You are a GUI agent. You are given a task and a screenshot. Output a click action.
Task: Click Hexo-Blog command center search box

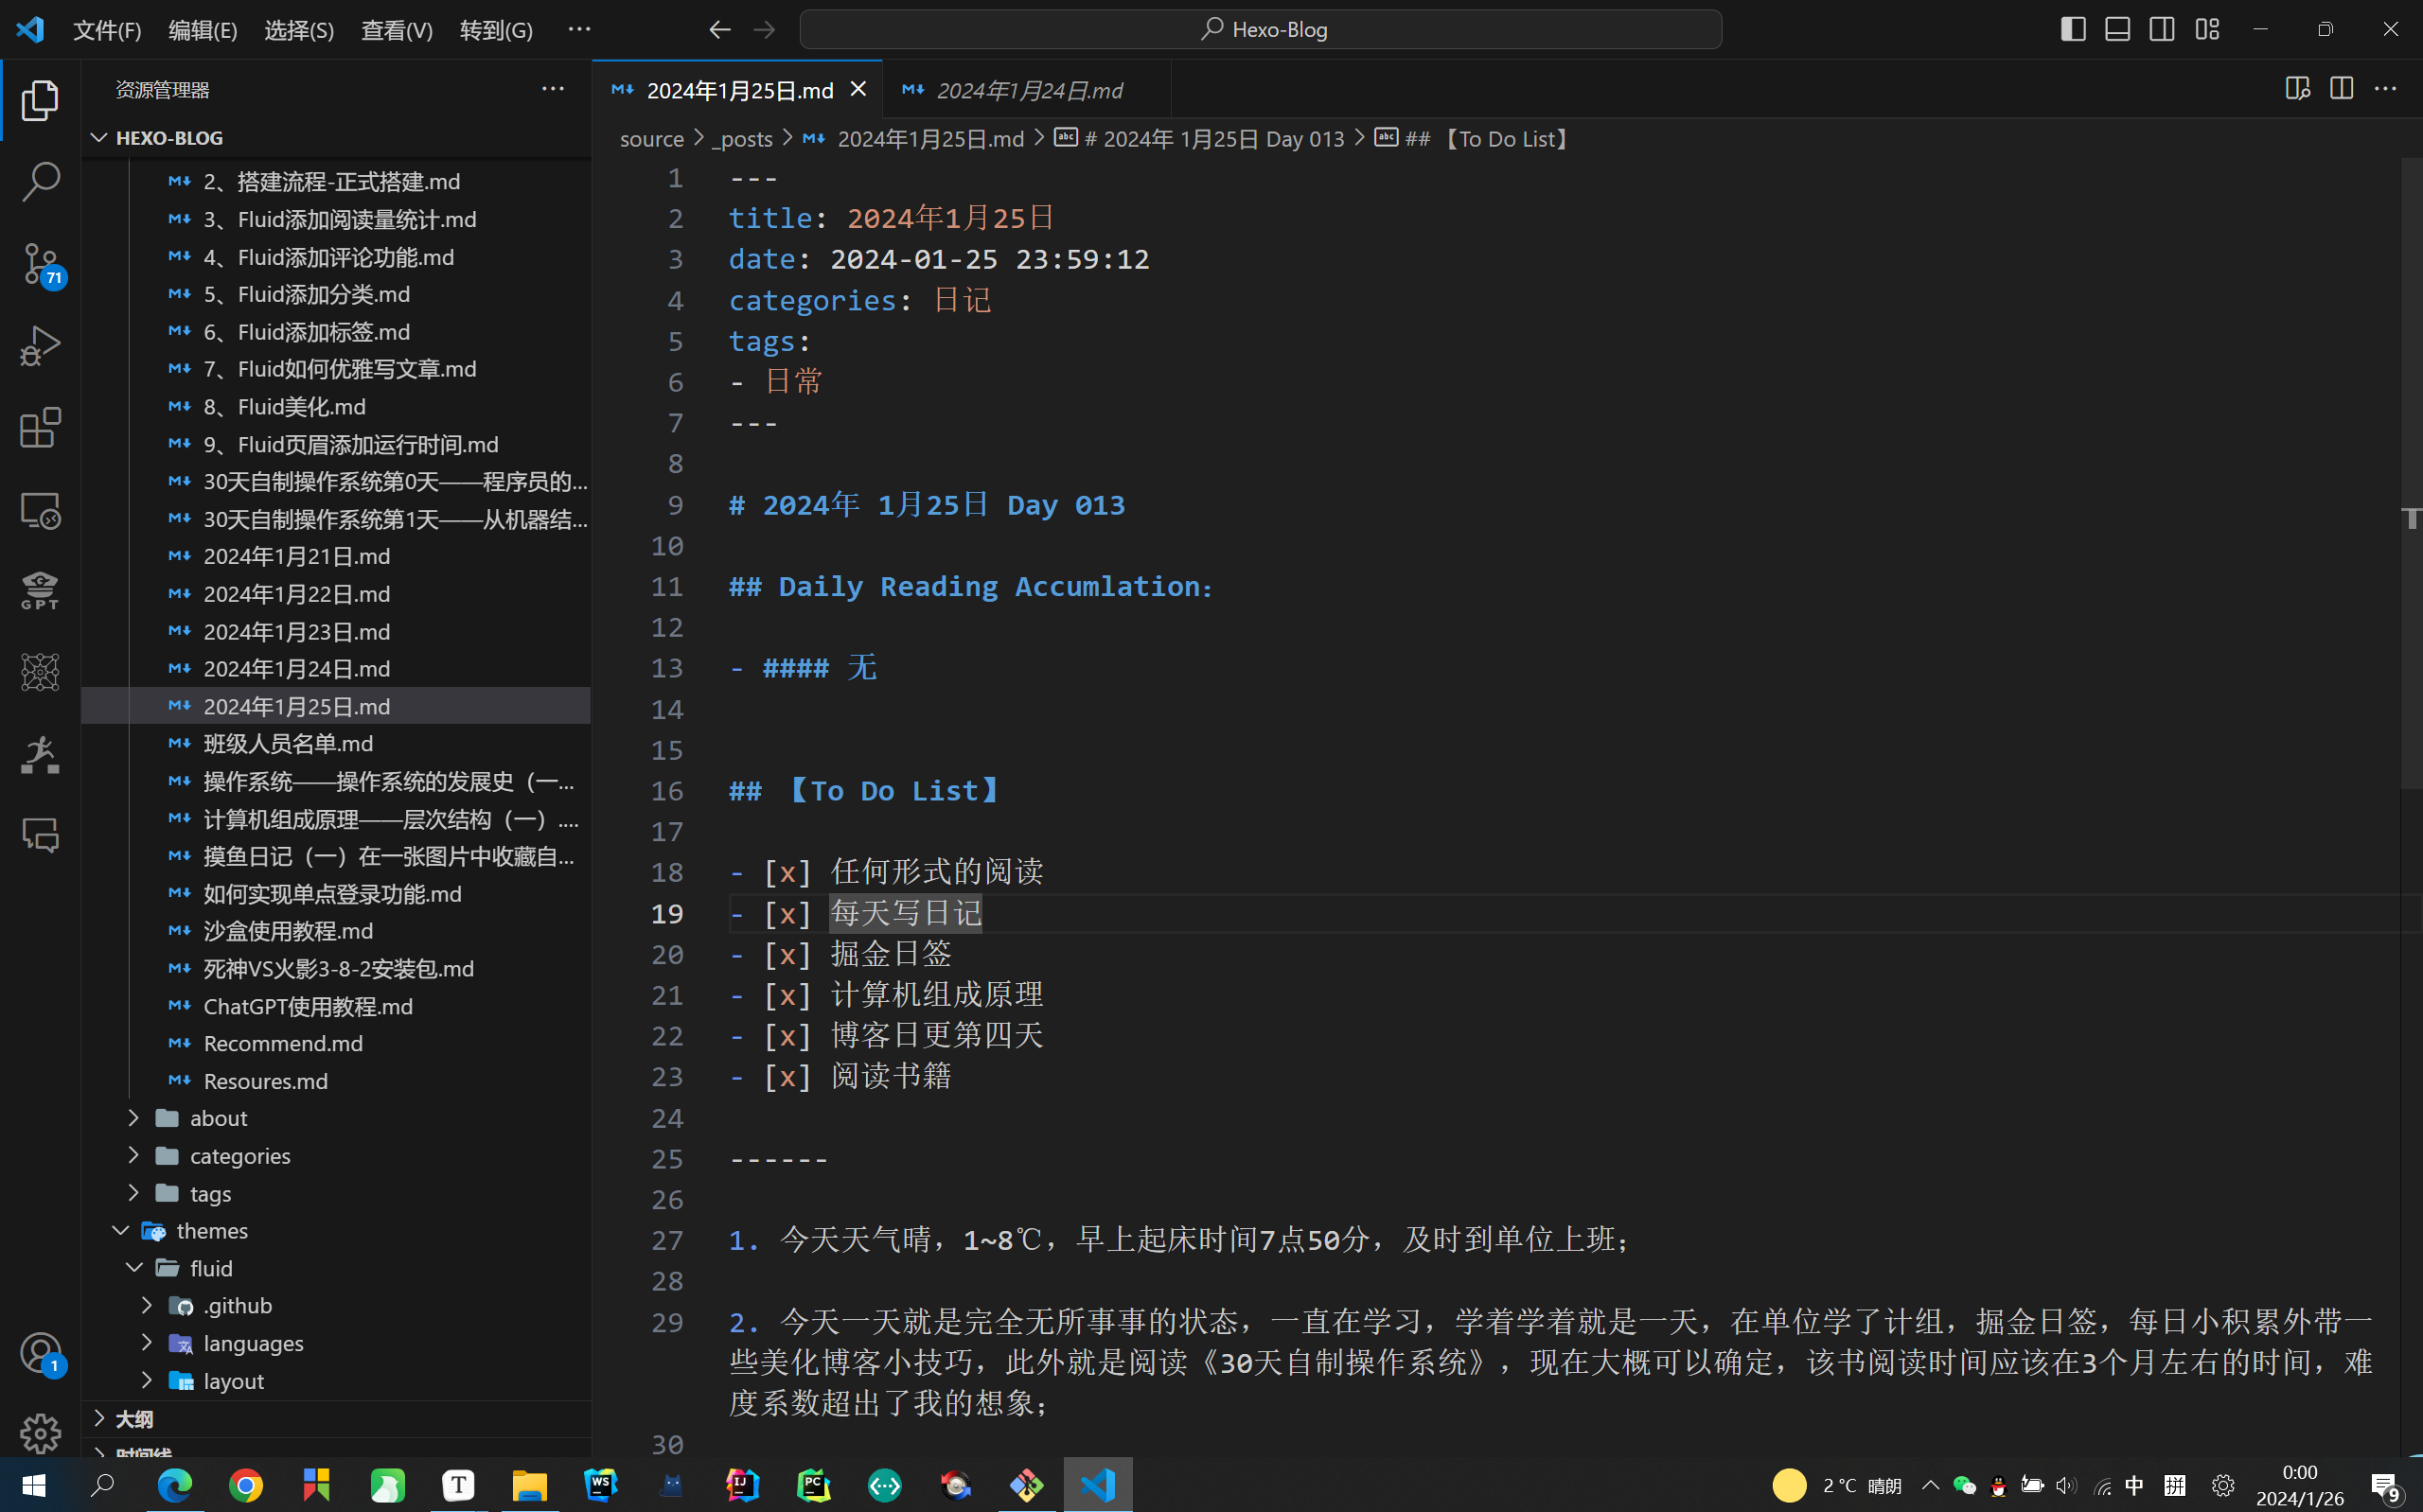pyautogui.click(x=1260, y=30)
